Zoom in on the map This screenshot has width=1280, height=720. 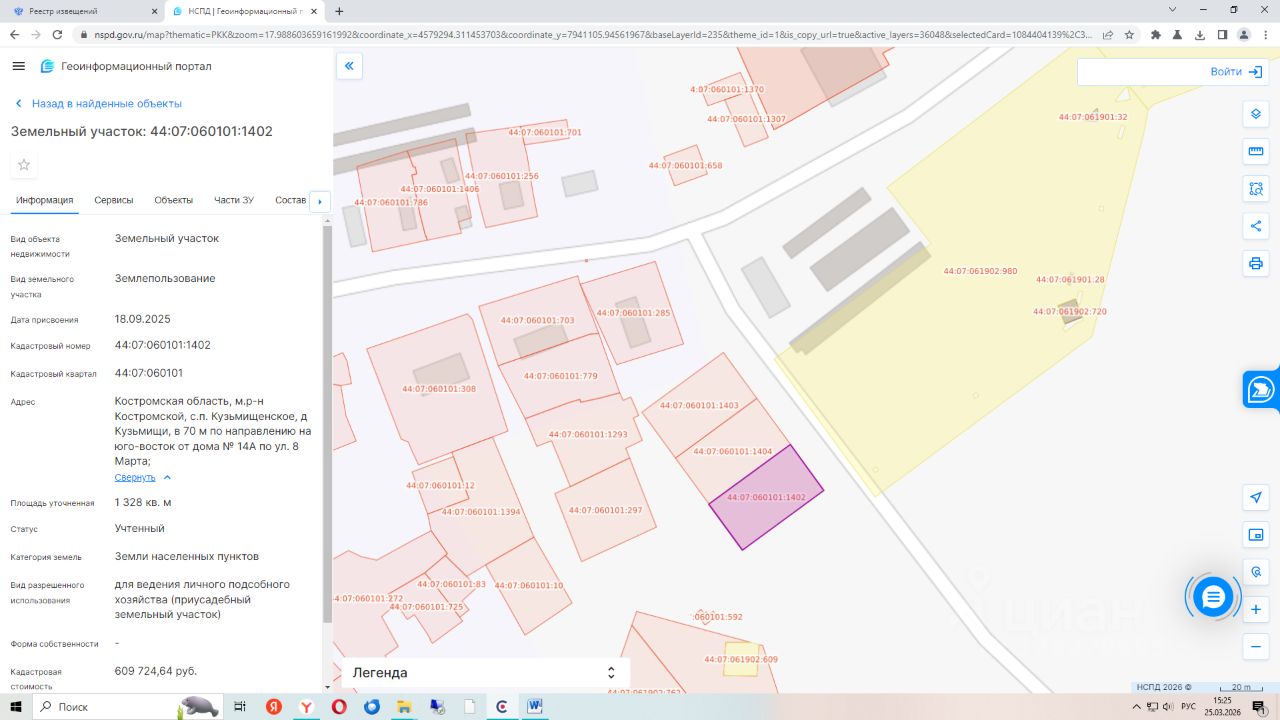coord(1256,609)
